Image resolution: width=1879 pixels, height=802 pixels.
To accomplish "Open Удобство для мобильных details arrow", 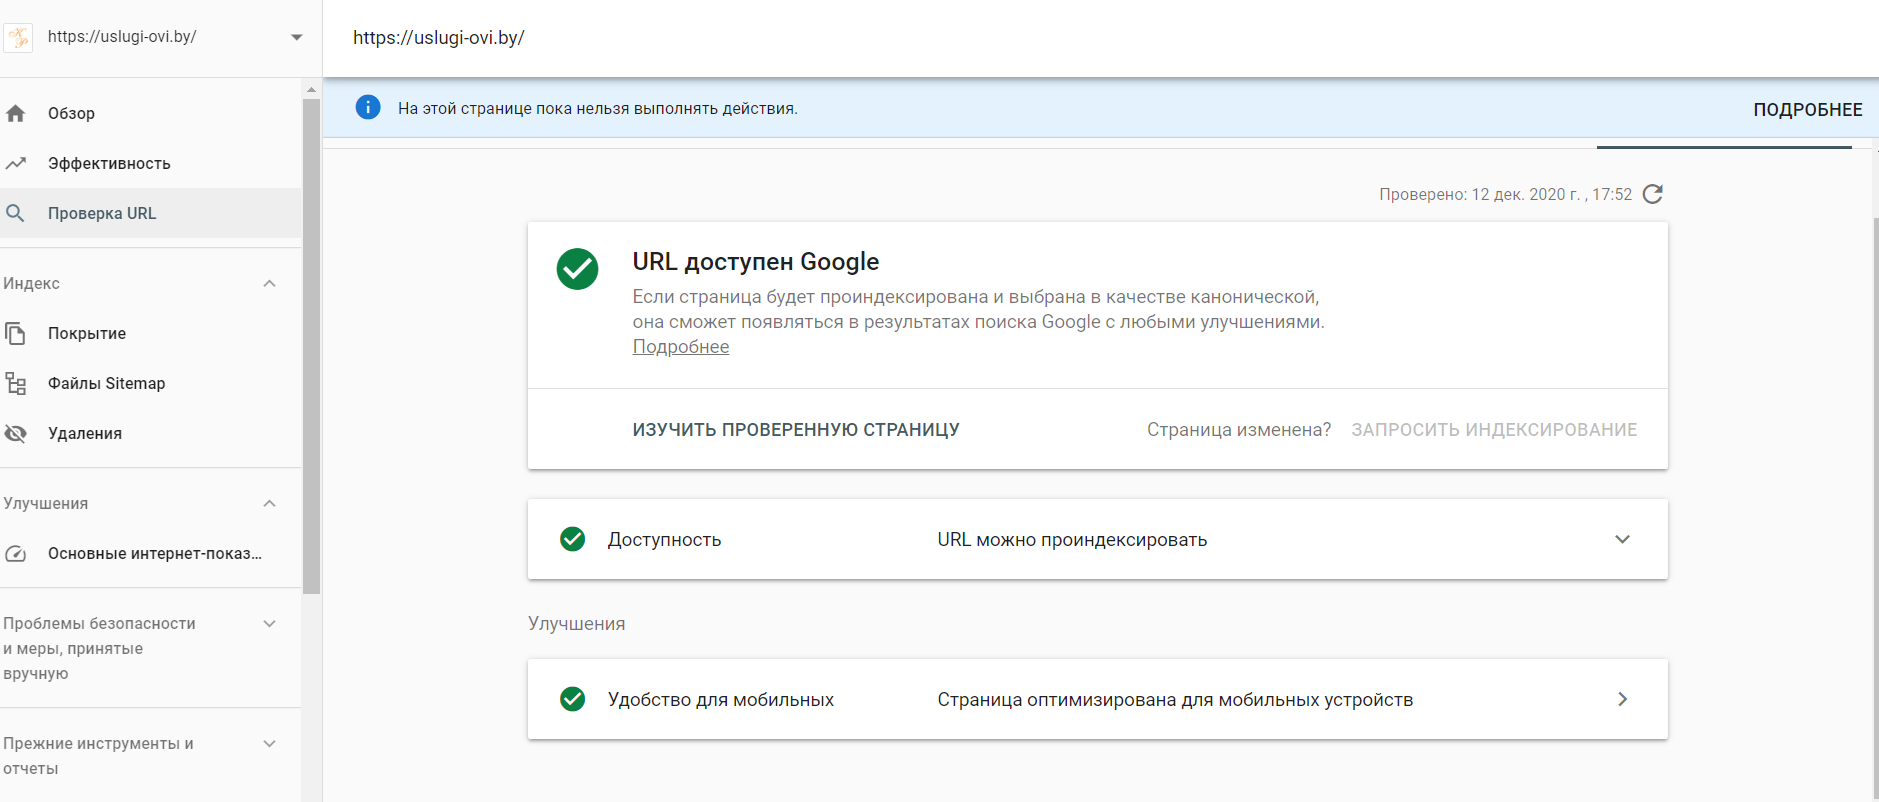I will pos(1622,699).
